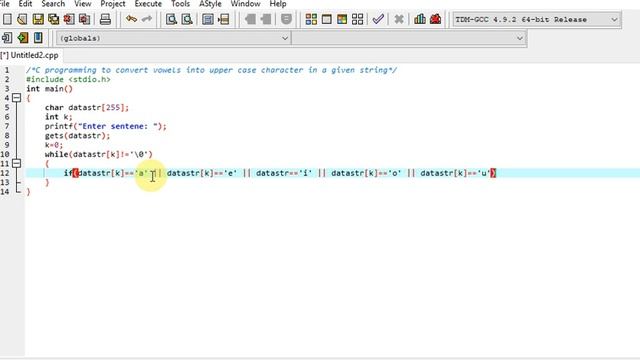640x360 pixels.
Task: Click the 'int k;' declaration line
Action: pyautogui.click(x=59, y=117)
